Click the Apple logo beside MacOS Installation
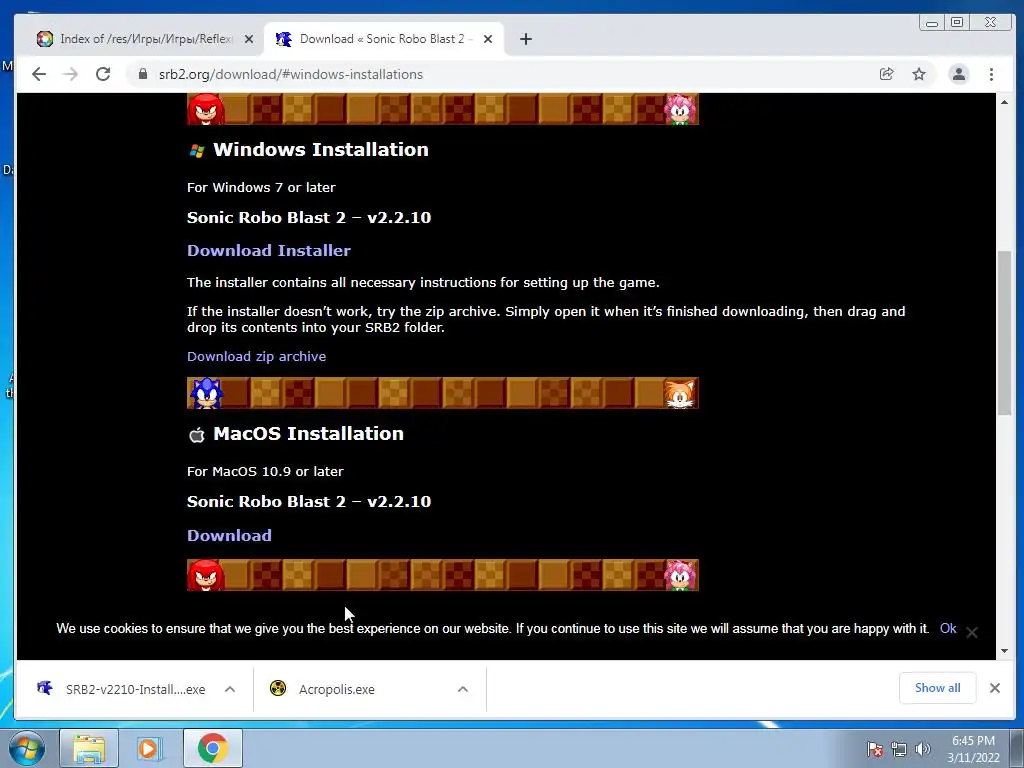Screen dimensions: 1024x768 click(x=197, y=434)
